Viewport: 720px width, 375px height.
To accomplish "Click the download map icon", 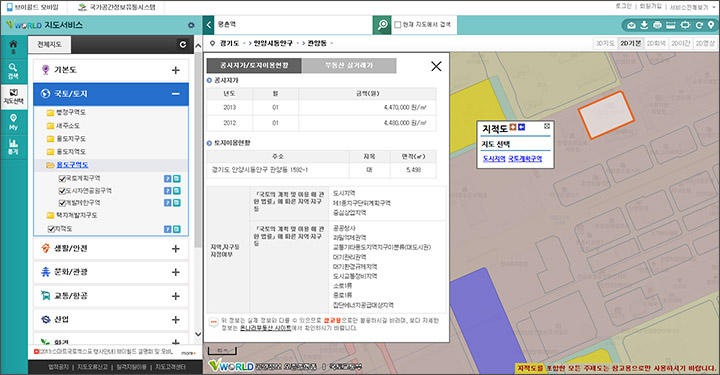I will [x=644, y=25].
